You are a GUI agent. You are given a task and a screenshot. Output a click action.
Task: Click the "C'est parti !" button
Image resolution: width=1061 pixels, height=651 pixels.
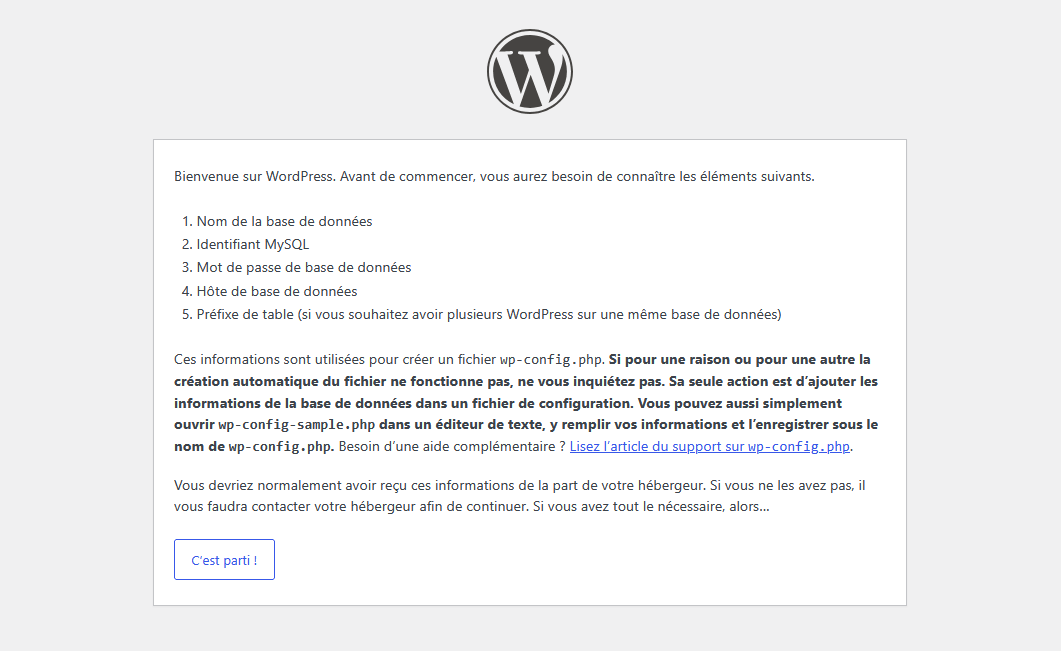pyautogui.click(x=224, y=560)
